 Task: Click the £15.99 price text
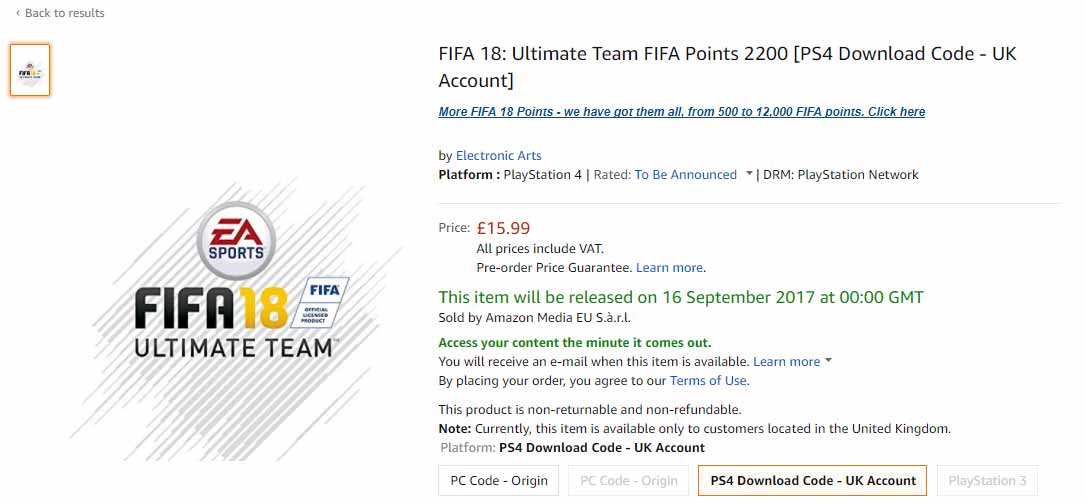click(504, 227)
